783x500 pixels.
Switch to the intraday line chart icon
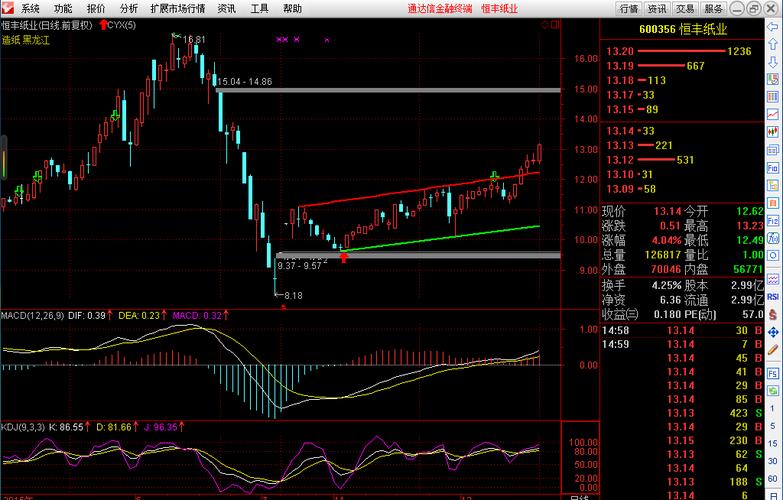(x=773, y=114)
